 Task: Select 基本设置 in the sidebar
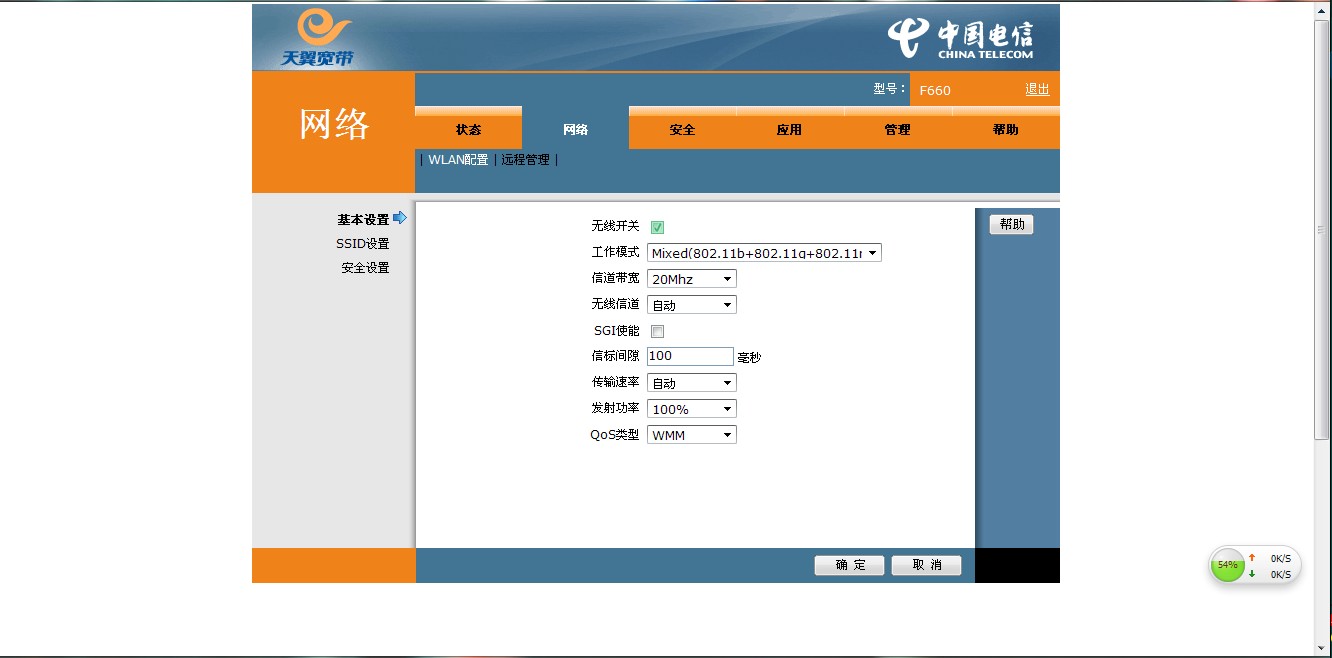coord(363,219)
